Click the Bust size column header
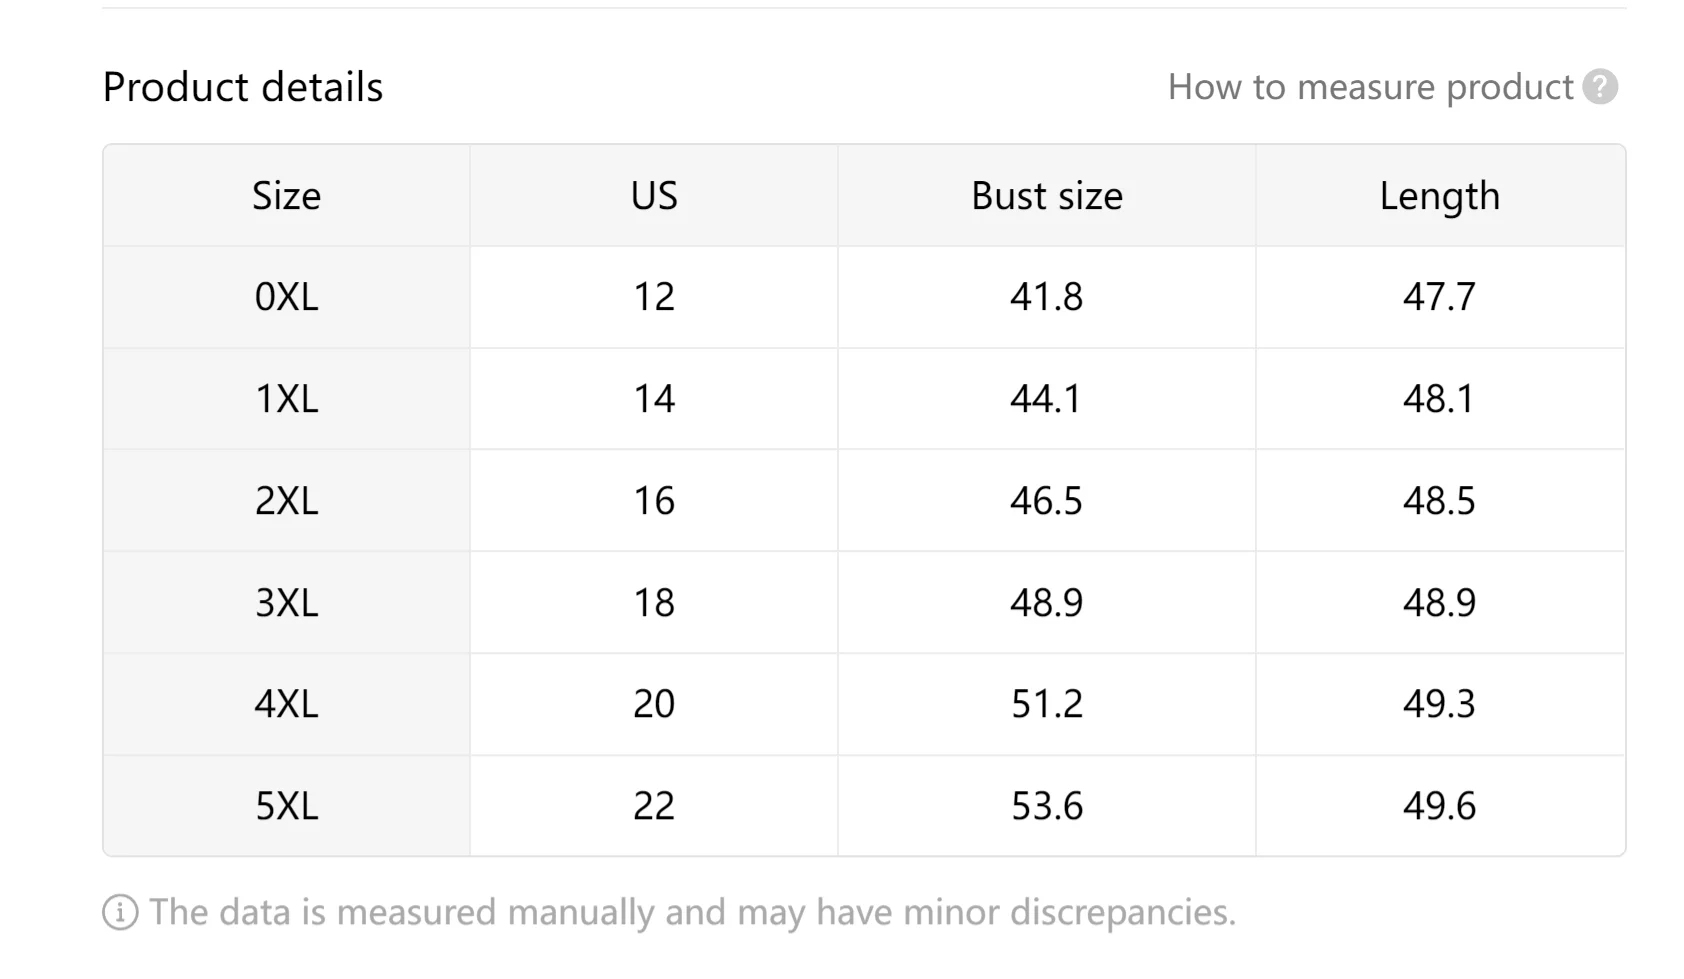 [1046, 196]
